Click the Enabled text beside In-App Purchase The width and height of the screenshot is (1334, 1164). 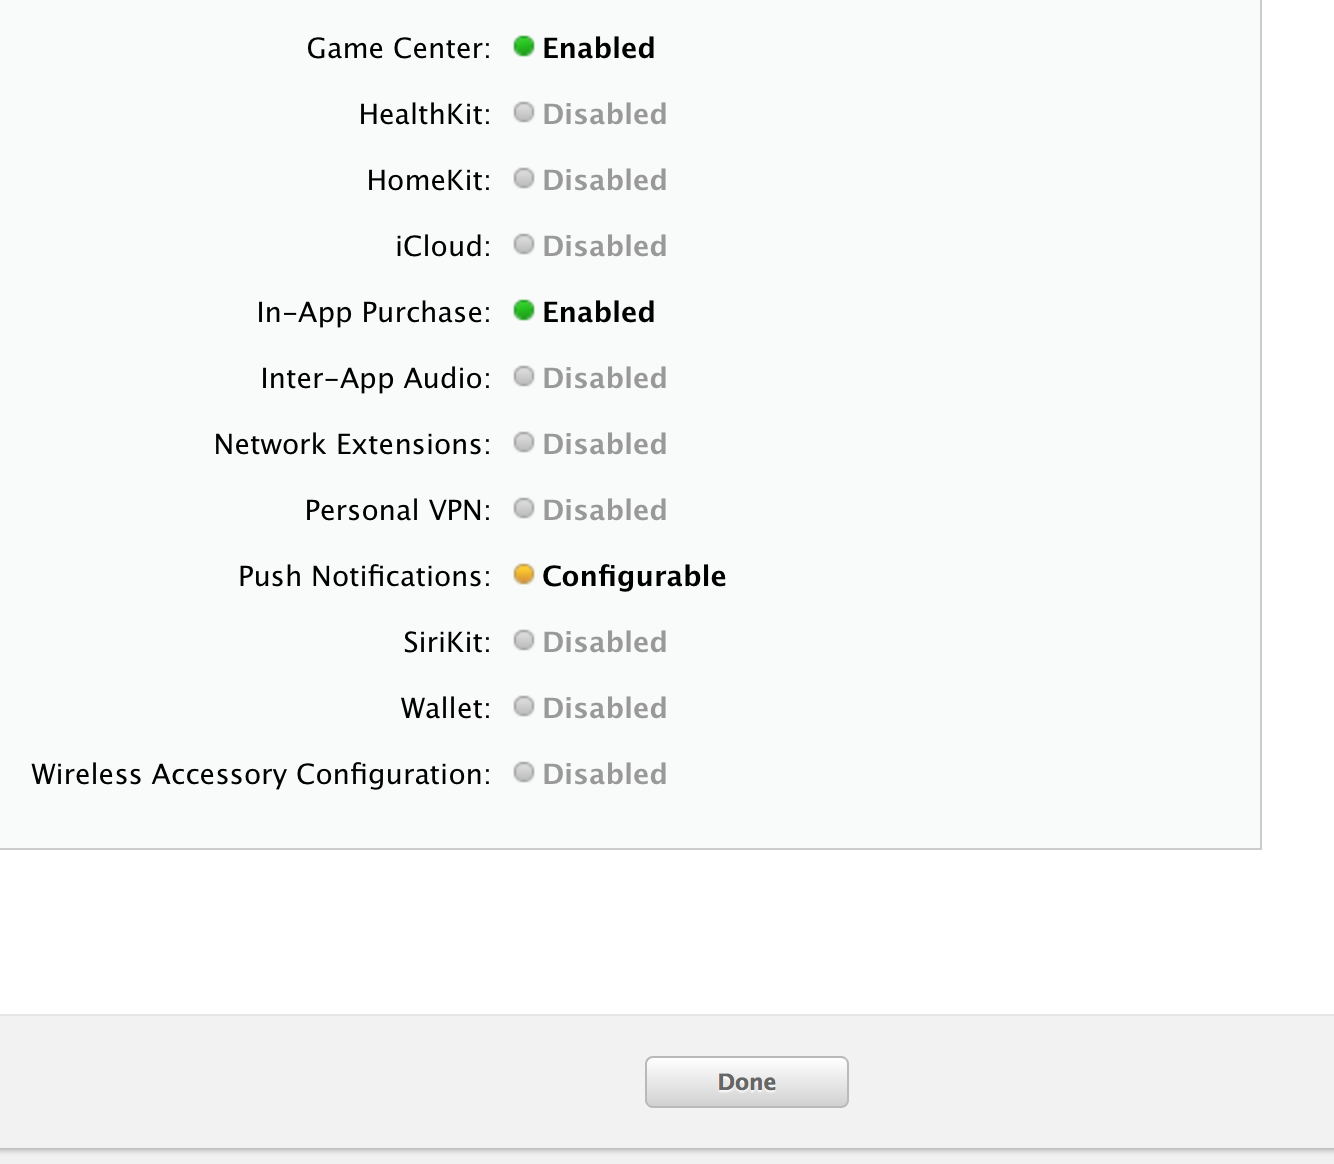point(598,312)
